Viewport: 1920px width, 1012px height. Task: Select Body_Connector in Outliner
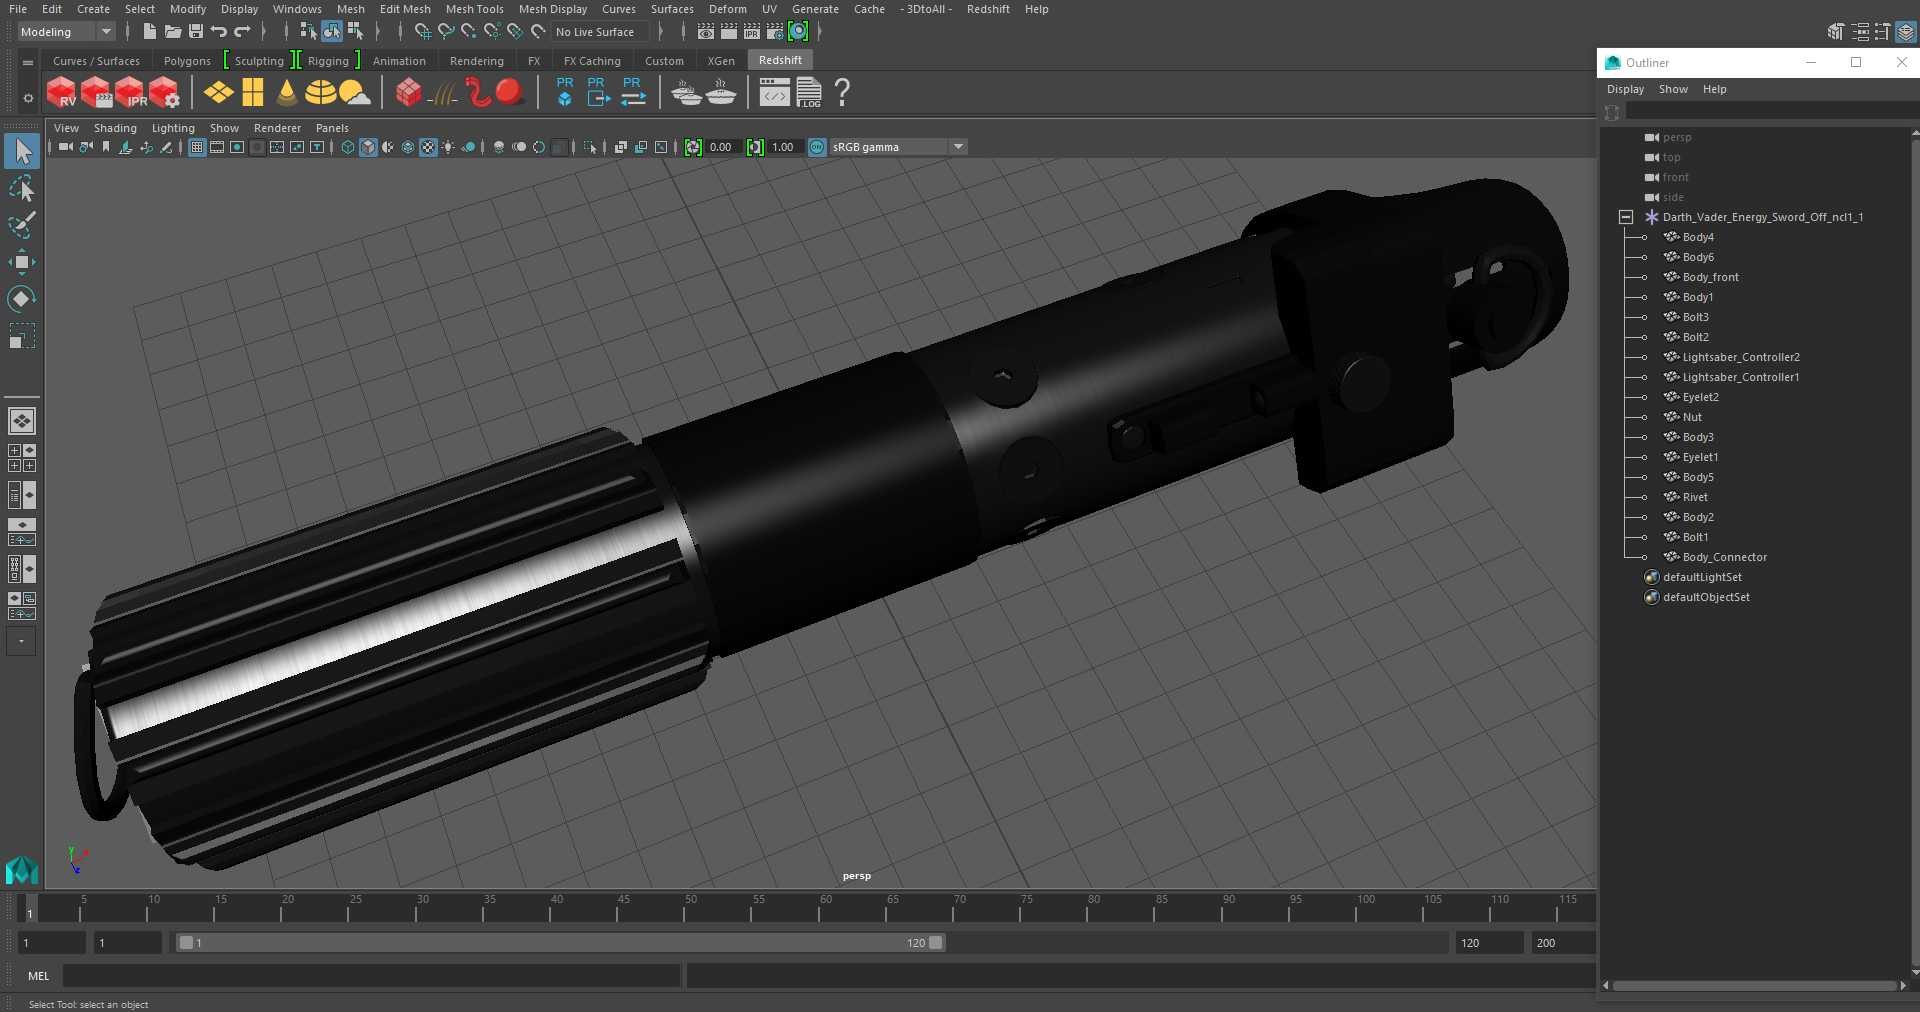[1724, 557]
